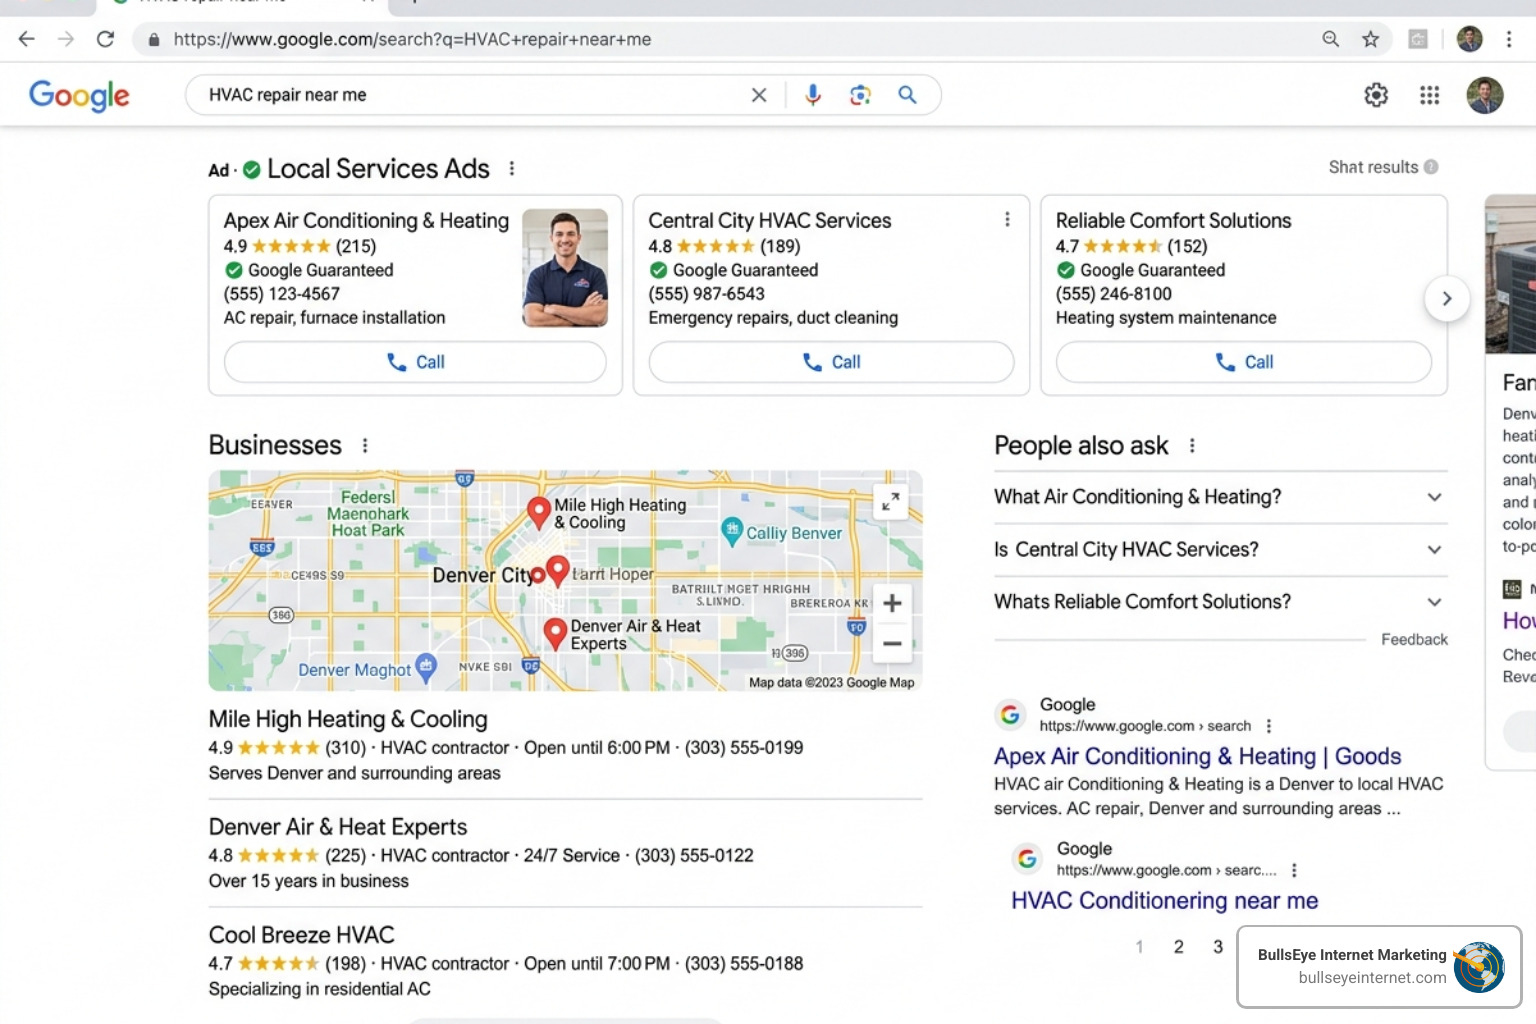Open the browser profile avatar in toolbar

1469,39
